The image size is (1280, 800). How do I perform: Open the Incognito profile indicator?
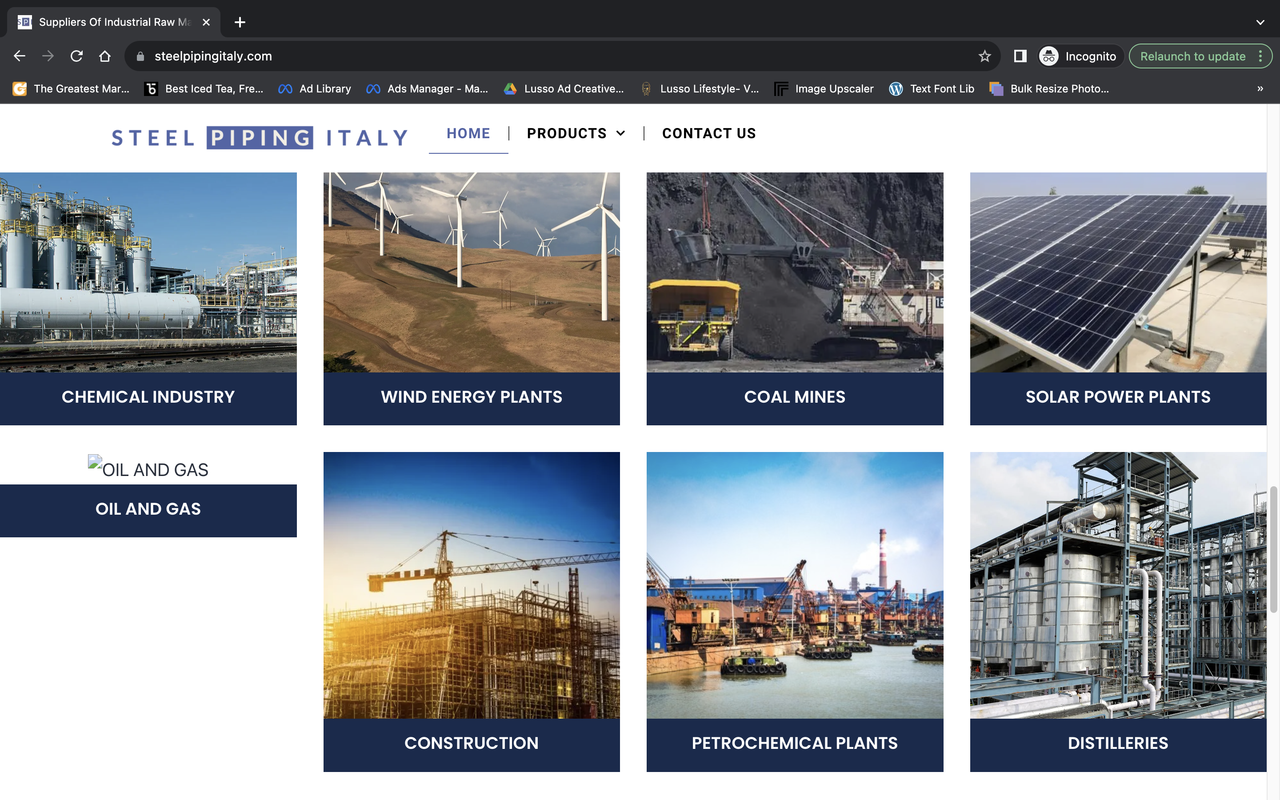[1078, 56]
